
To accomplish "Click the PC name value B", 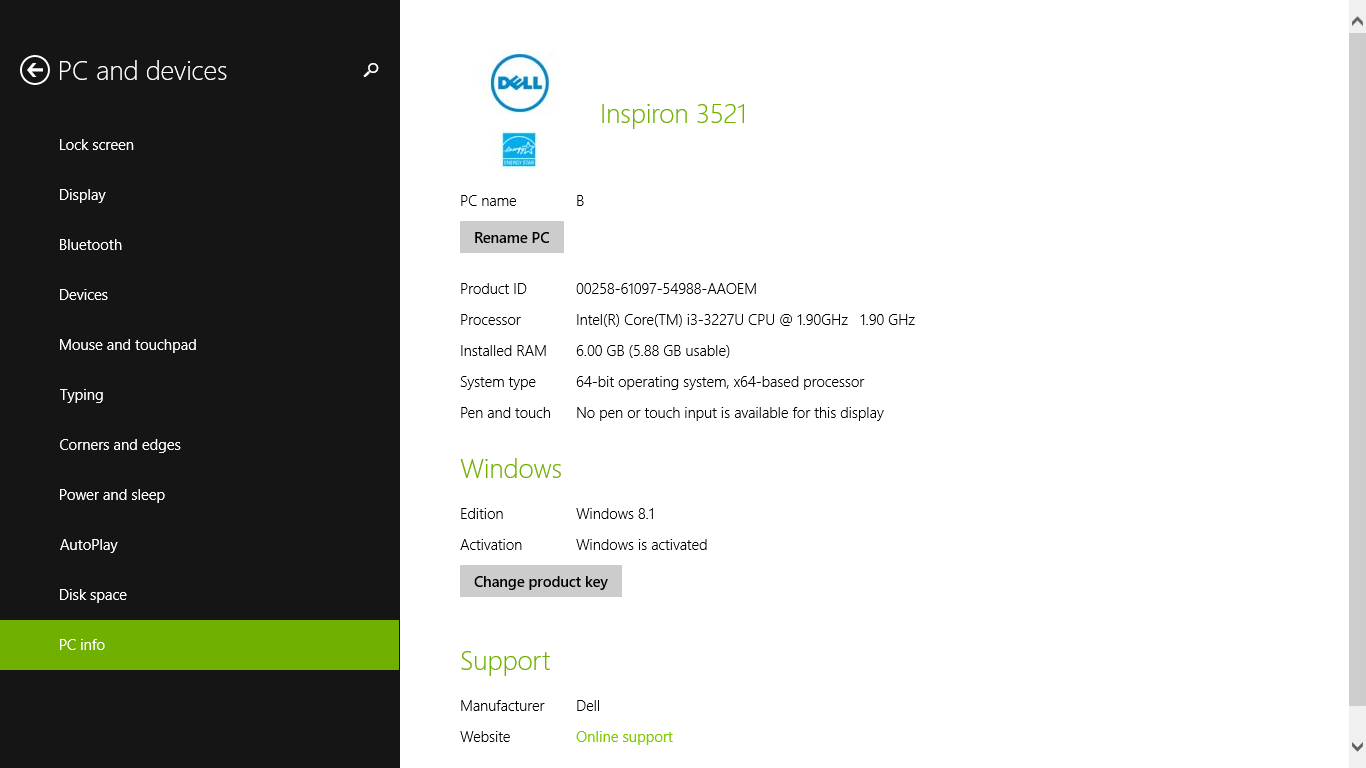I will pyautogui.click(x=580, y=201).
